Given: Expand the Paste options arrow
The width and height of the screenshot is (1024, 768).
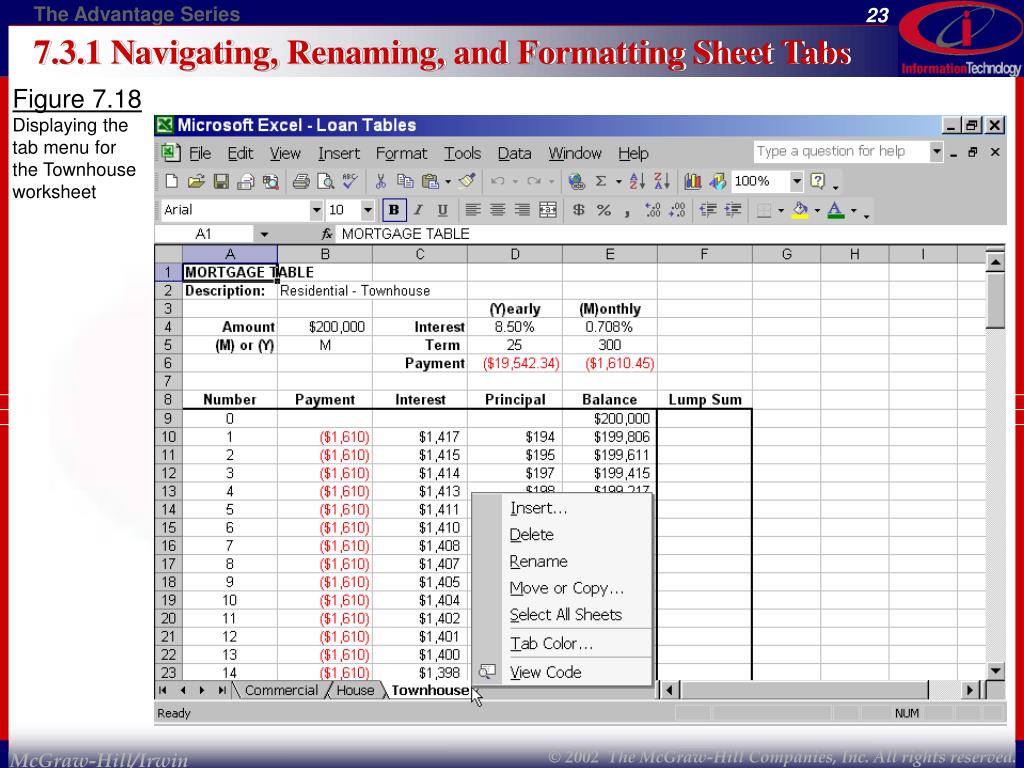Looking at the screenshot, I should [x=448, y=182].
